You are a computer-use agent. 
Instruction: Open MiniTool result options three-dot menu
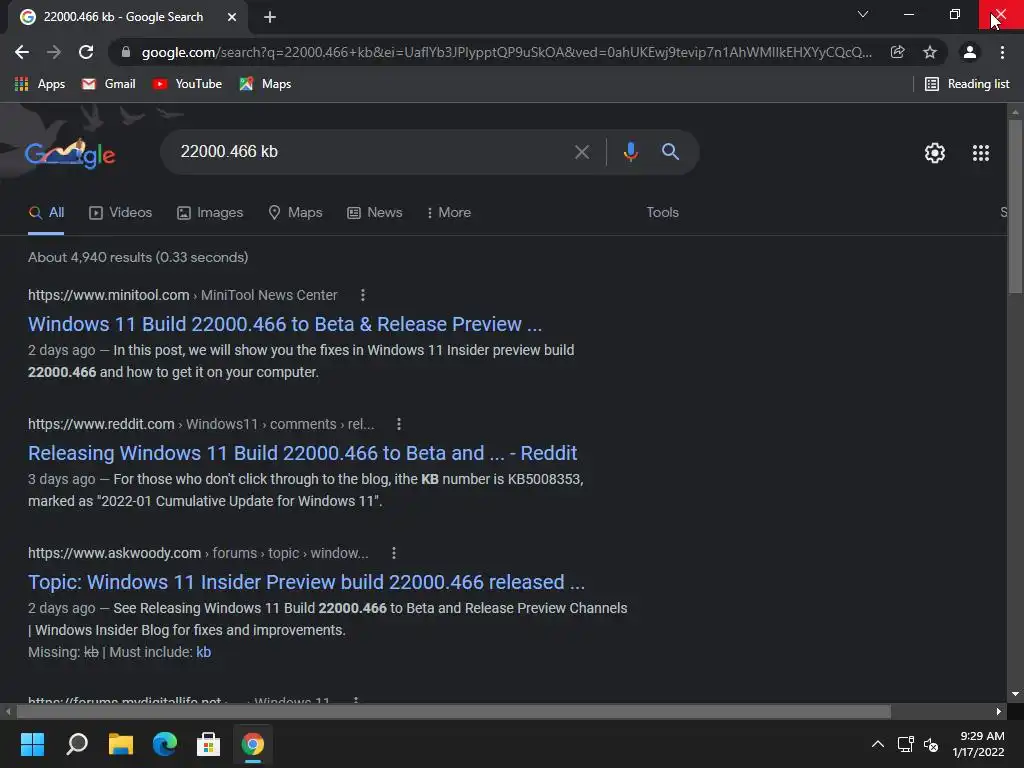362,295
